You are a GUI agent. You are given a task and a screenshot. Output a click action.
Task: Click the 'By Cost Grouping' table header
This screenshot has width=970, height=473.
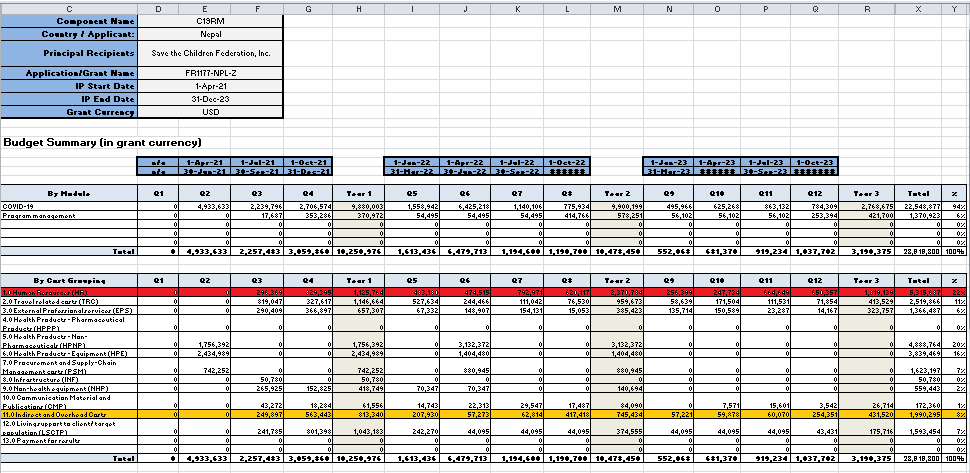pos(68,280)
